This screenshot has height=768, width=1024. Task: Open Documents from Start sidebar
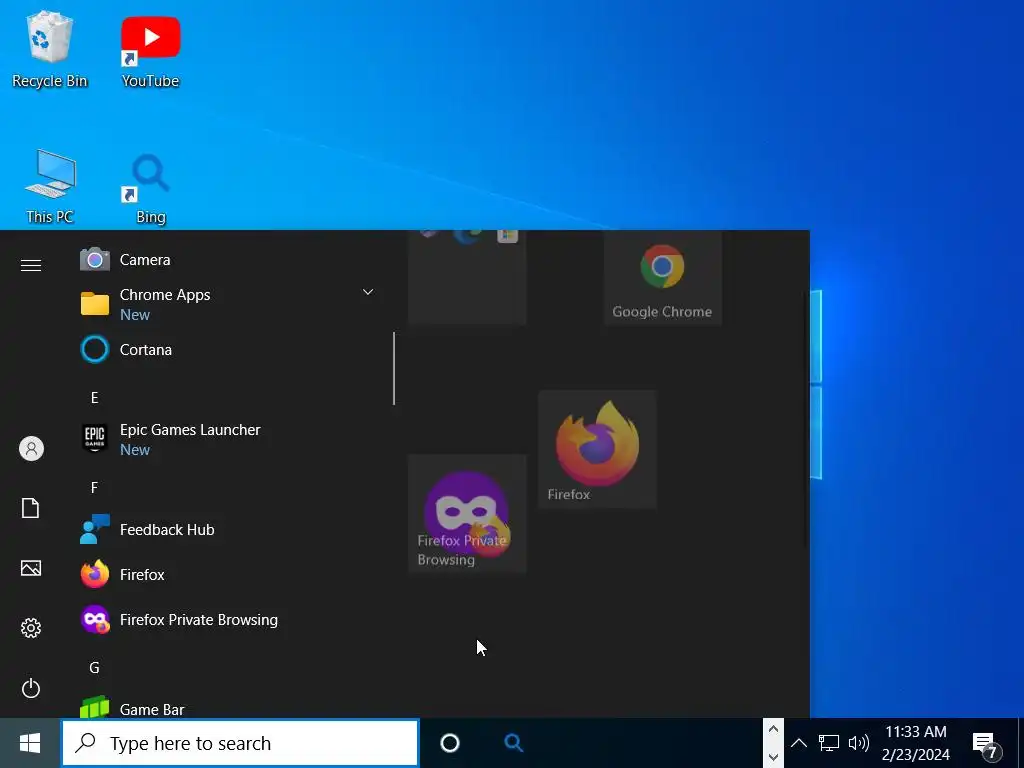coord(31,507)
